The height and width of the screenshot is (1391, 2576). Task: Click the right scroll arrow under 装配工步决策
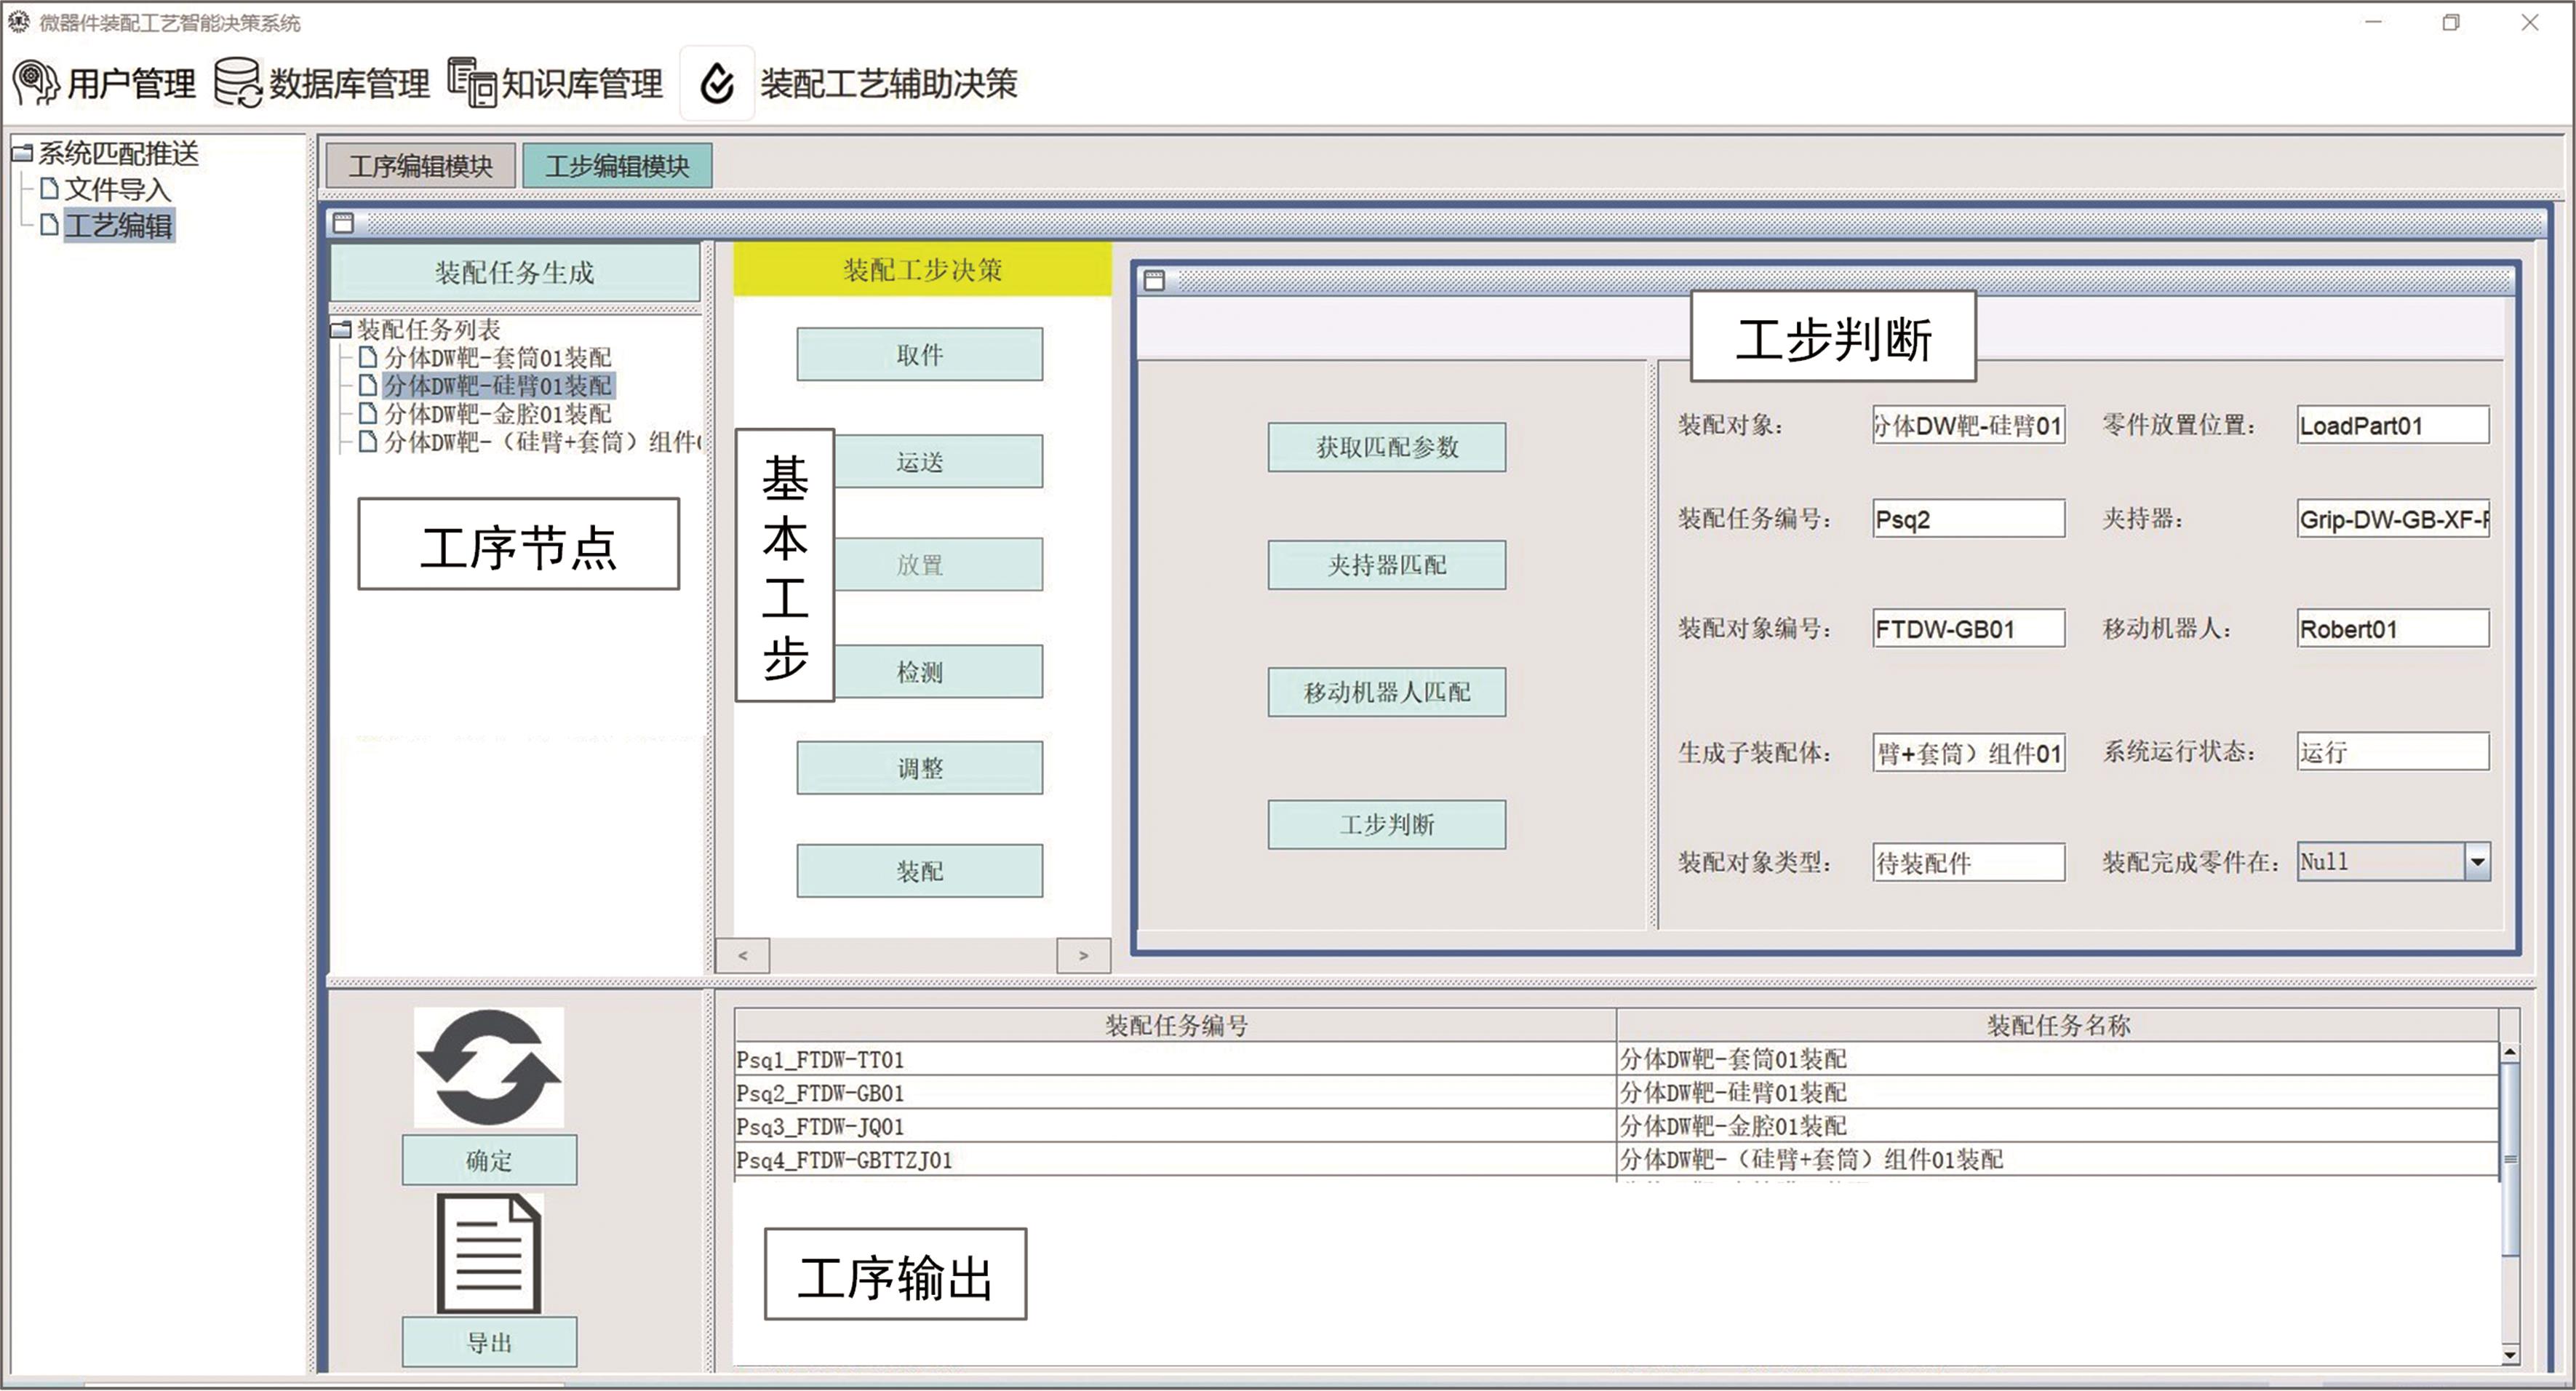(1083, 955)
